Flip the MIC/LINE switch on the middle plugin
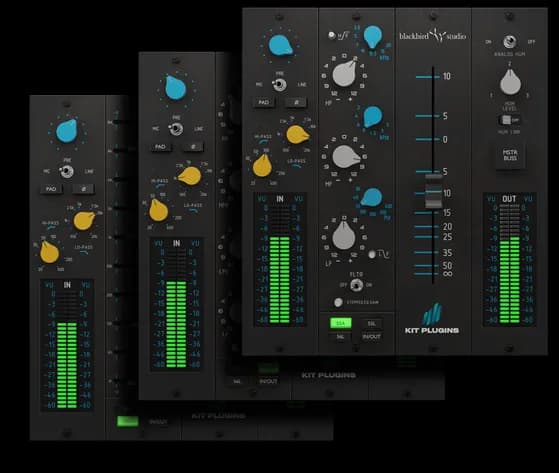The width and height of the screenshot is (559, 473). coord(176,129)
